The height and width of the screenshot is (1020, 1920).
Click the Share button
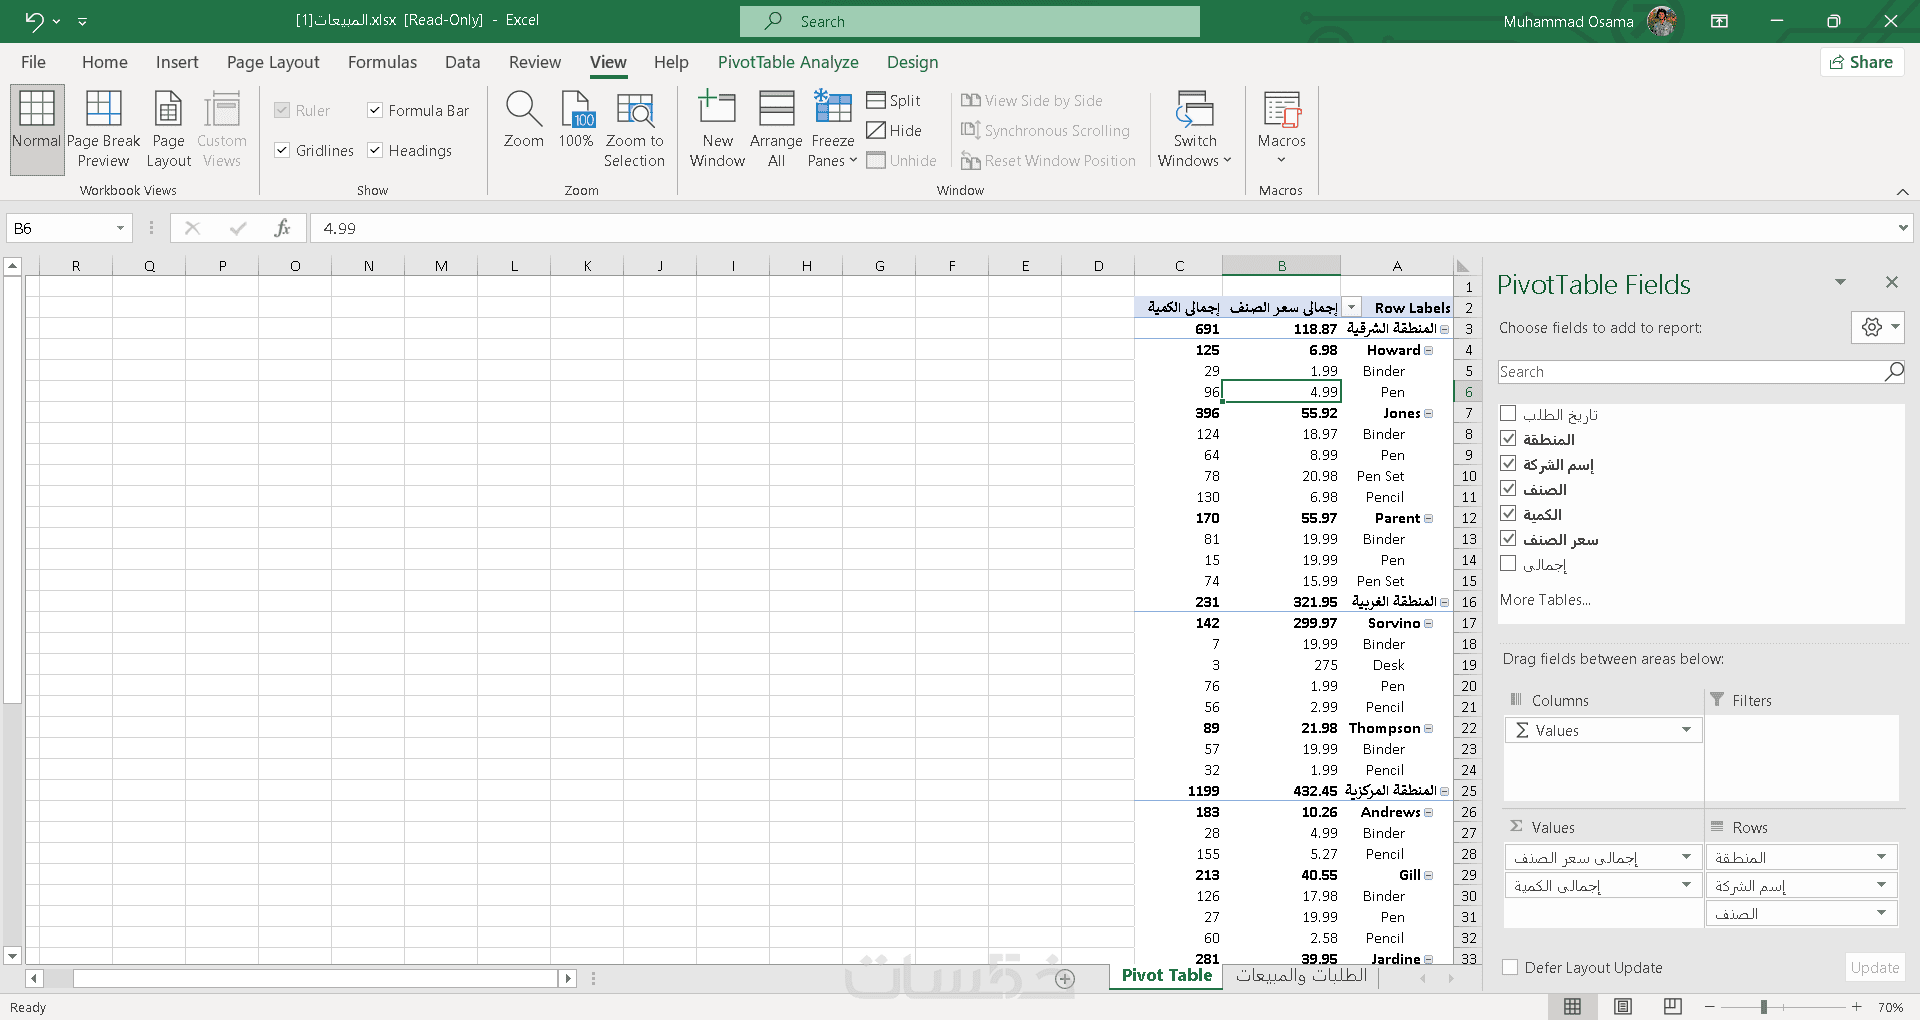(1861, 62)
